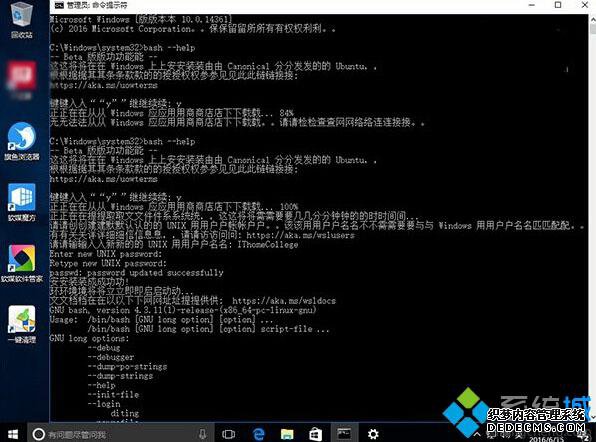Screen dimensions: 596x442
Task: Click the 'GNU bash, version 4.3.11' line
Action: [x=183, y=310]
